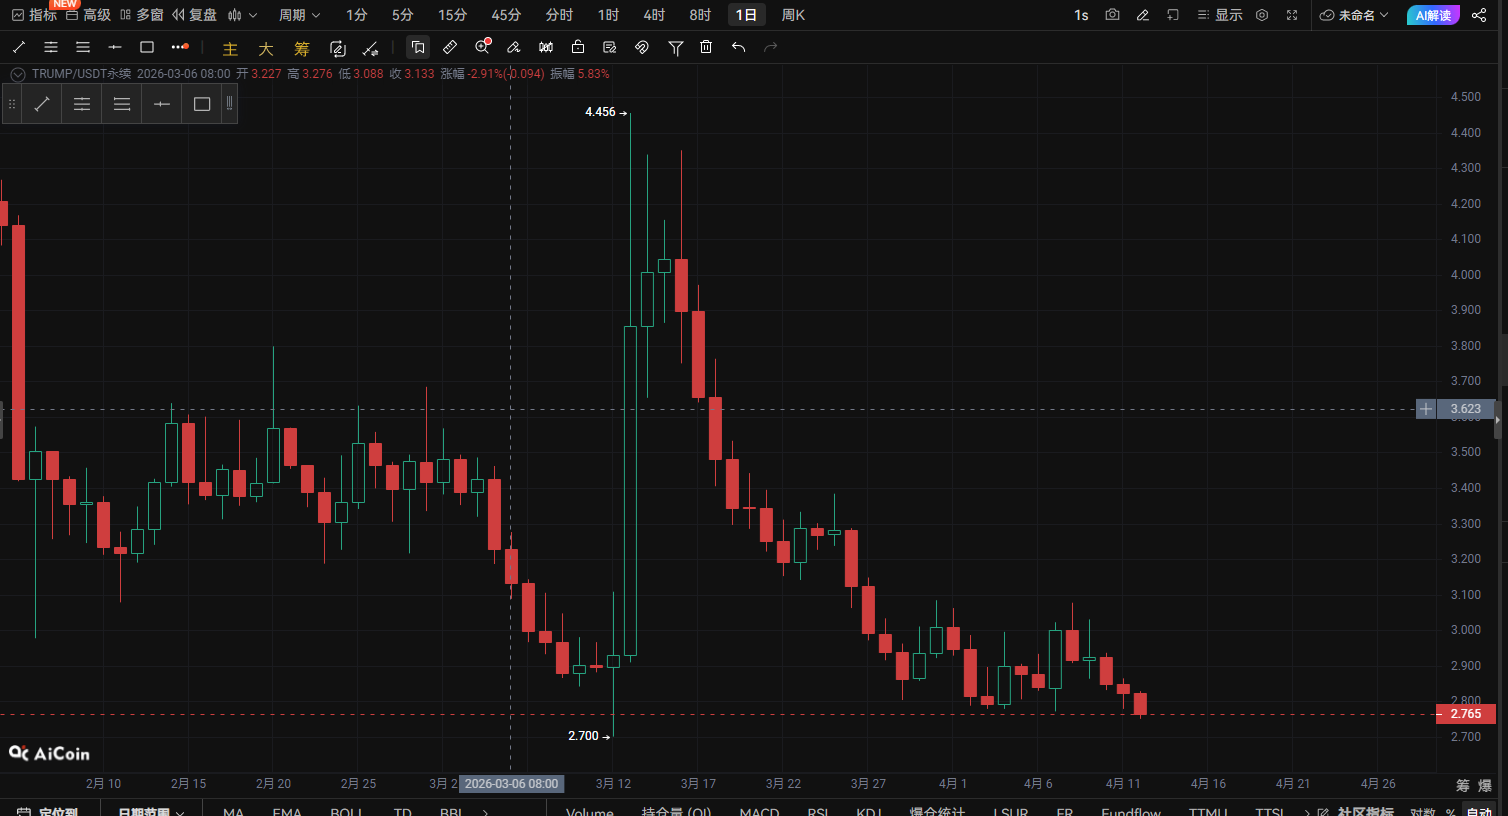
Task: Select the 4时 timeframe
Action: point(654,15)
